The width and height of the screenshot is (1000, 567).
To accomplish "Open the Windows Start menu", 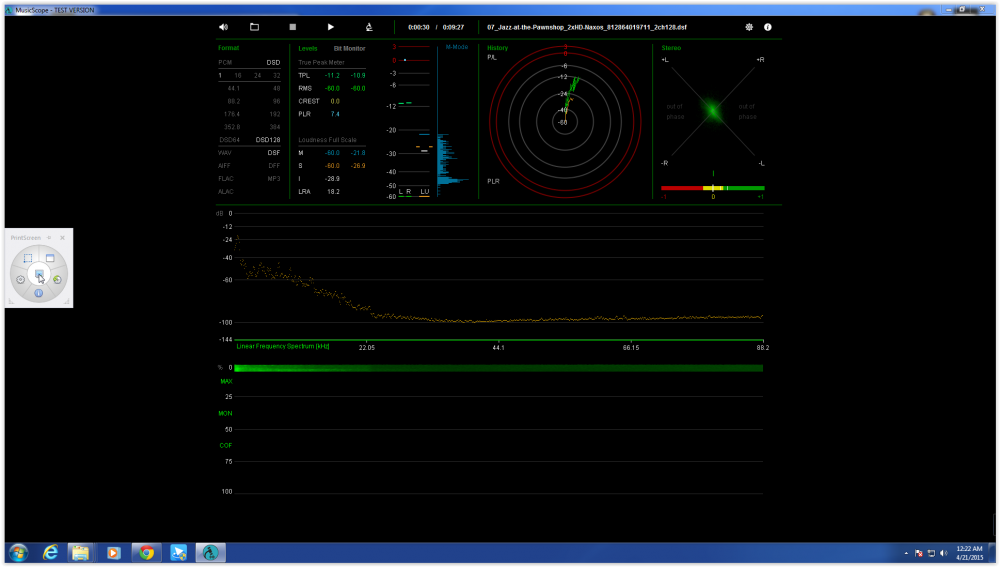I will click(x=18, y=552).
